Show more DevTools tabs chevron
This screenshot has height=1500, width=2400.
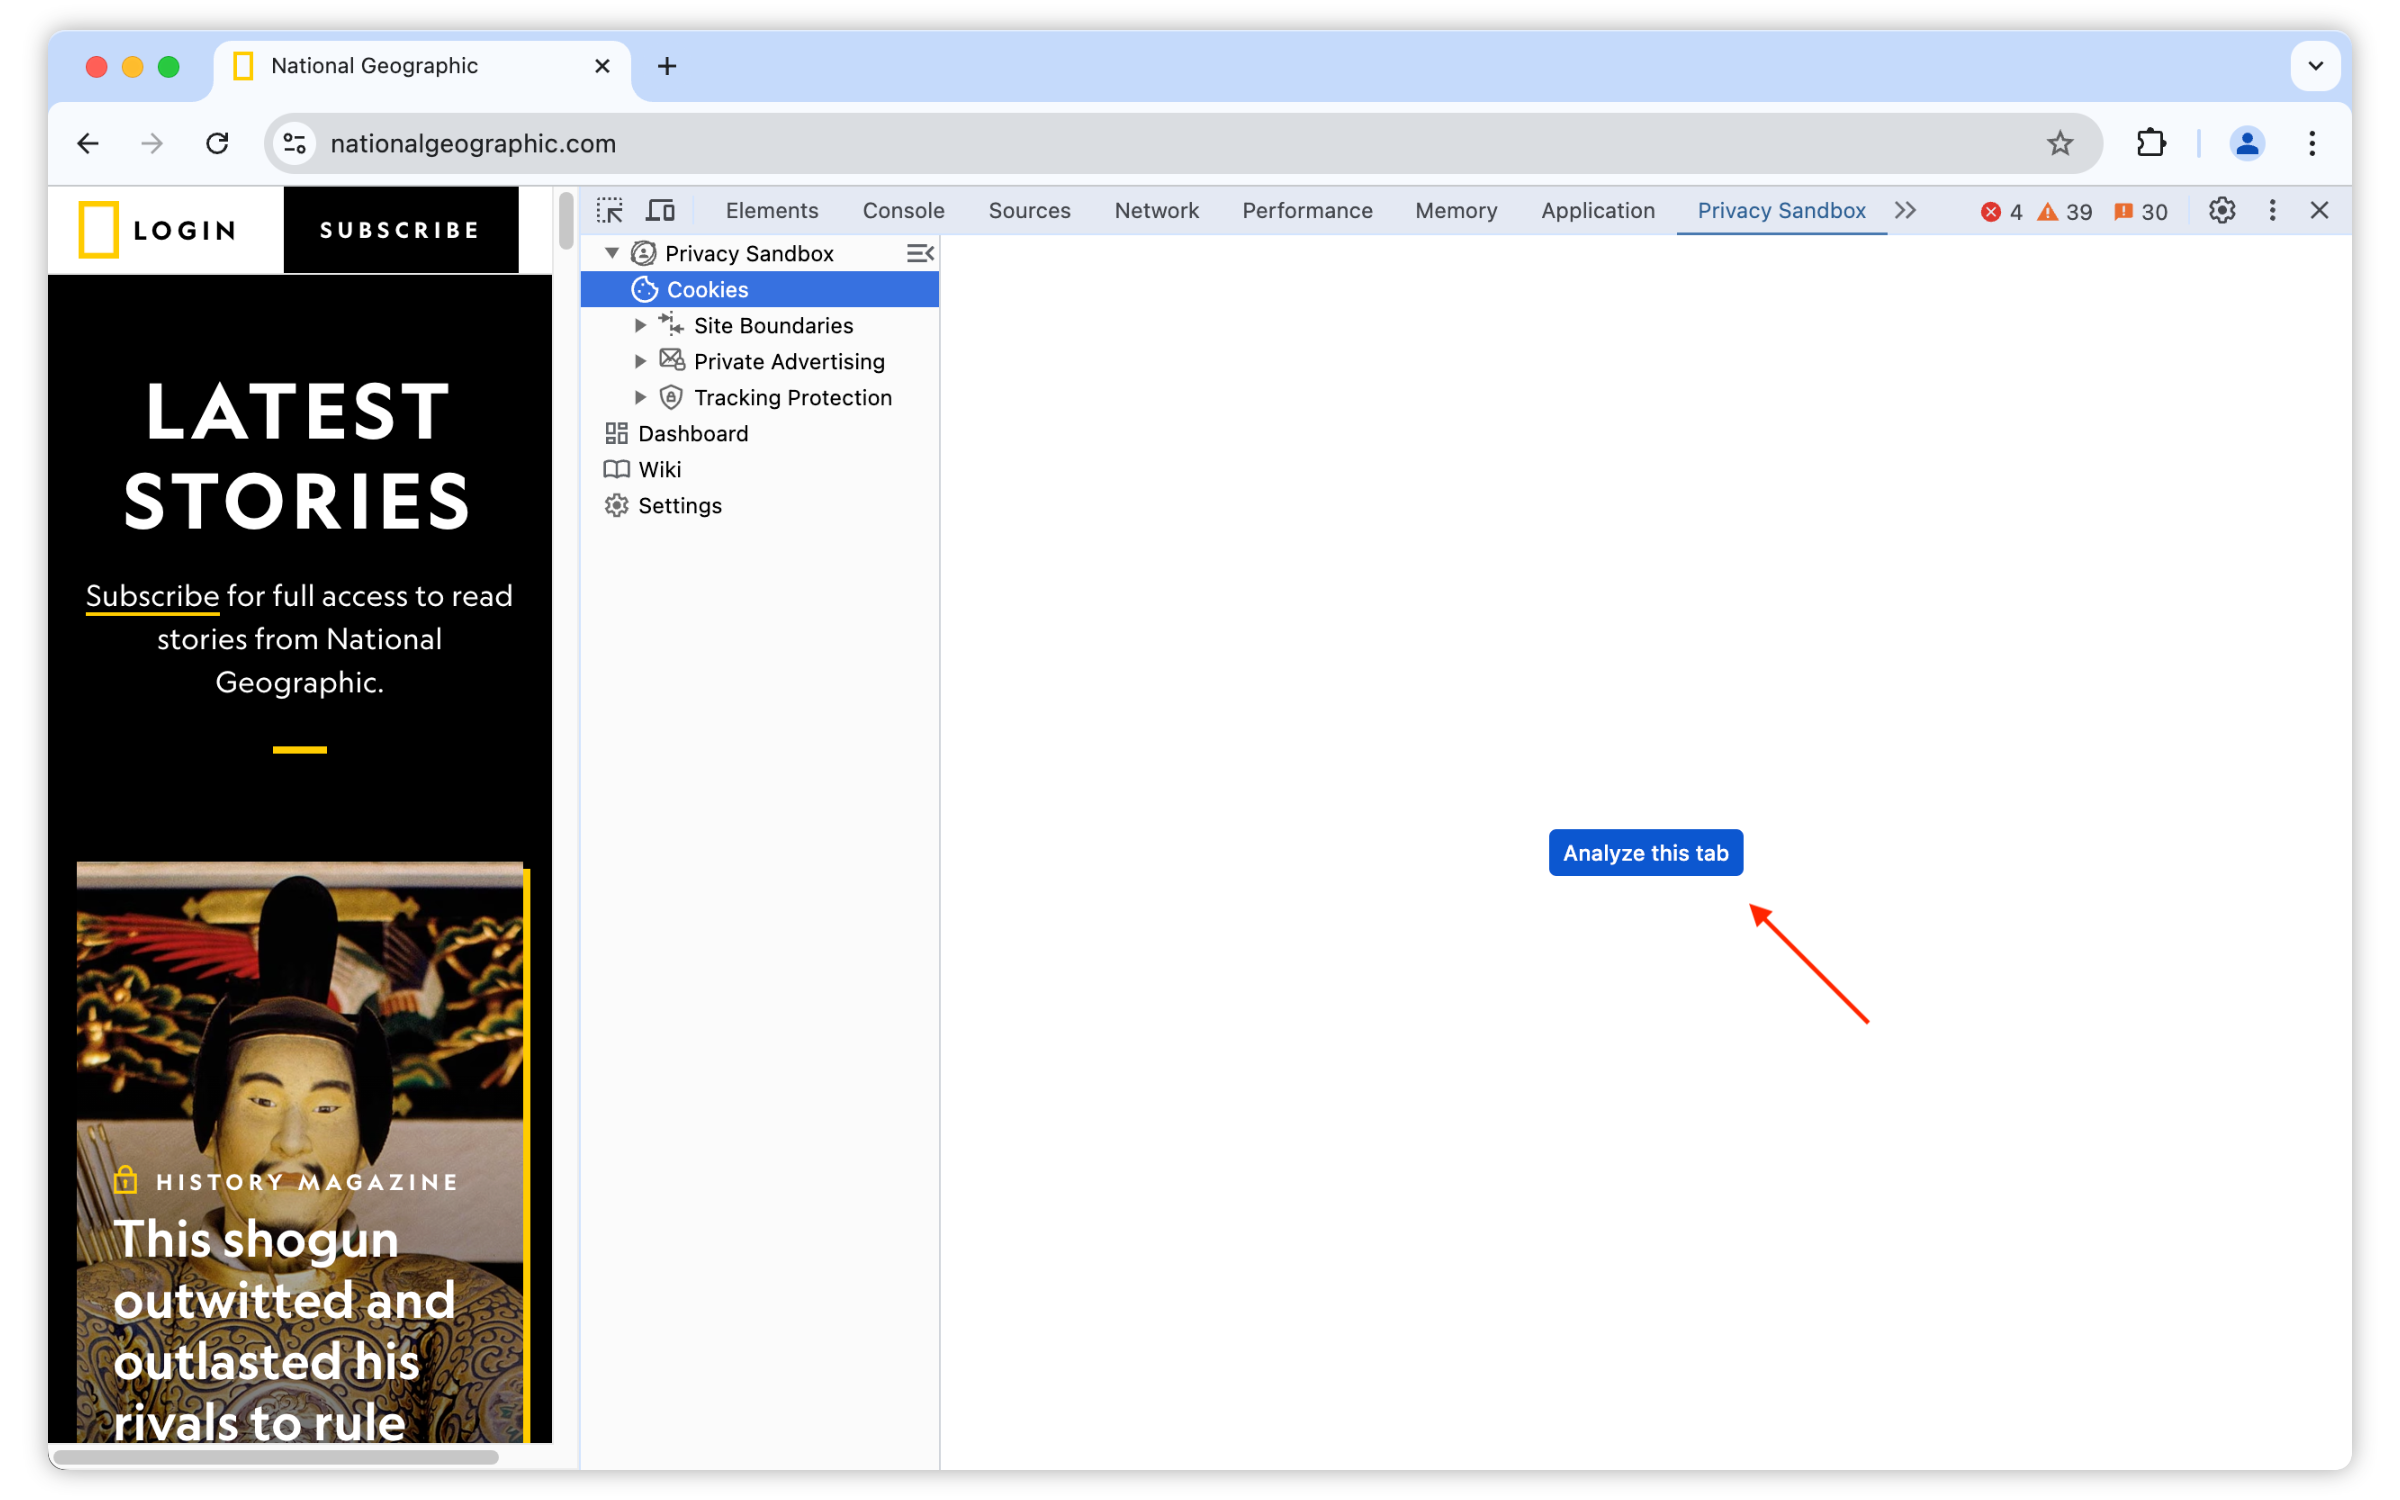pos(1905,211)
